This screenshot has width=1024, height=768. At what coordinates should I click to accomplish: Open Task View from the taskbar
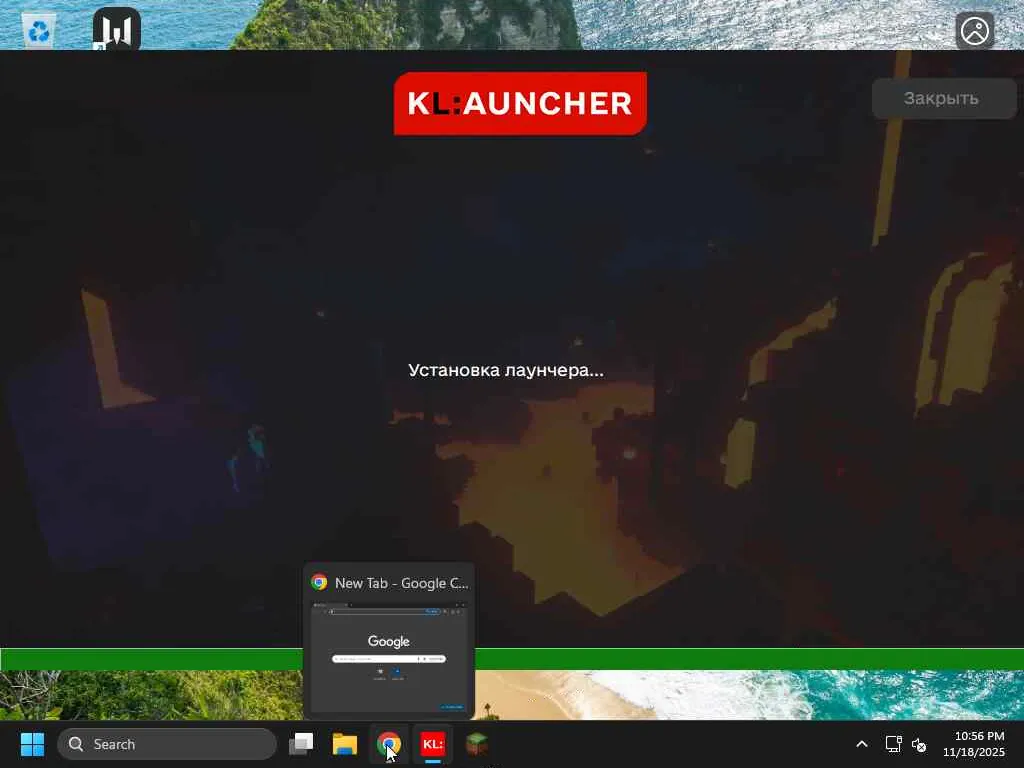(301, 744)
